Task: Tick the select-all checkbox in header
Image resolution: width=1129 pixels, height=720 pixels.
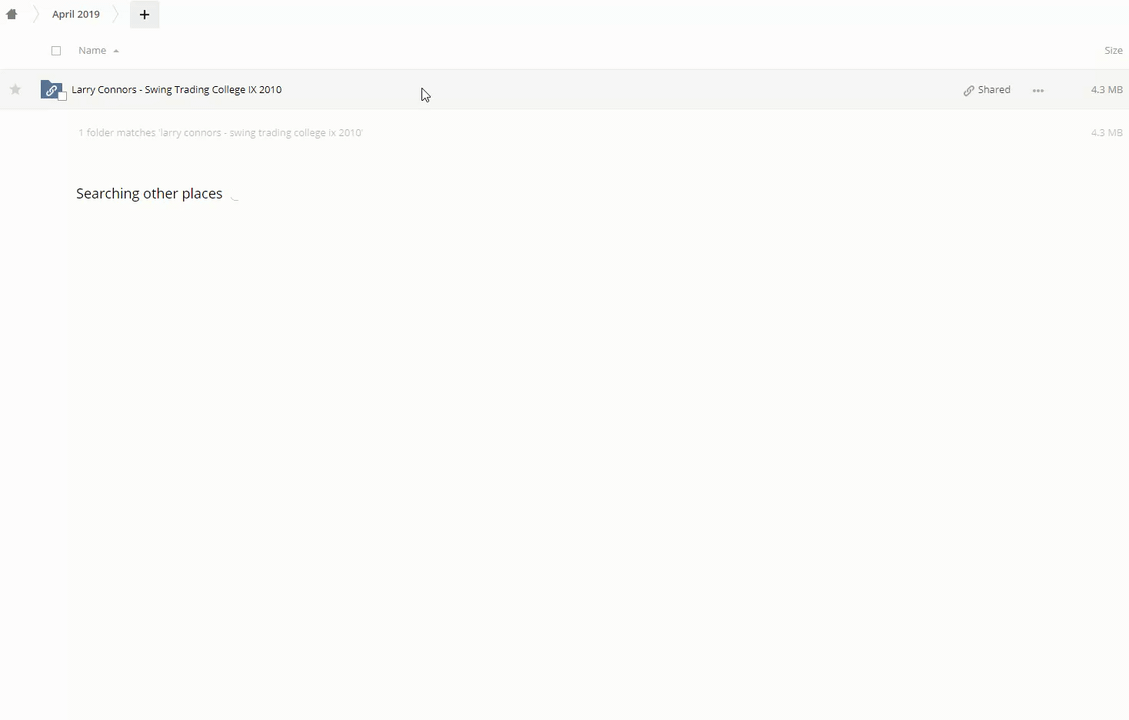Action: (x=56, y=51)
